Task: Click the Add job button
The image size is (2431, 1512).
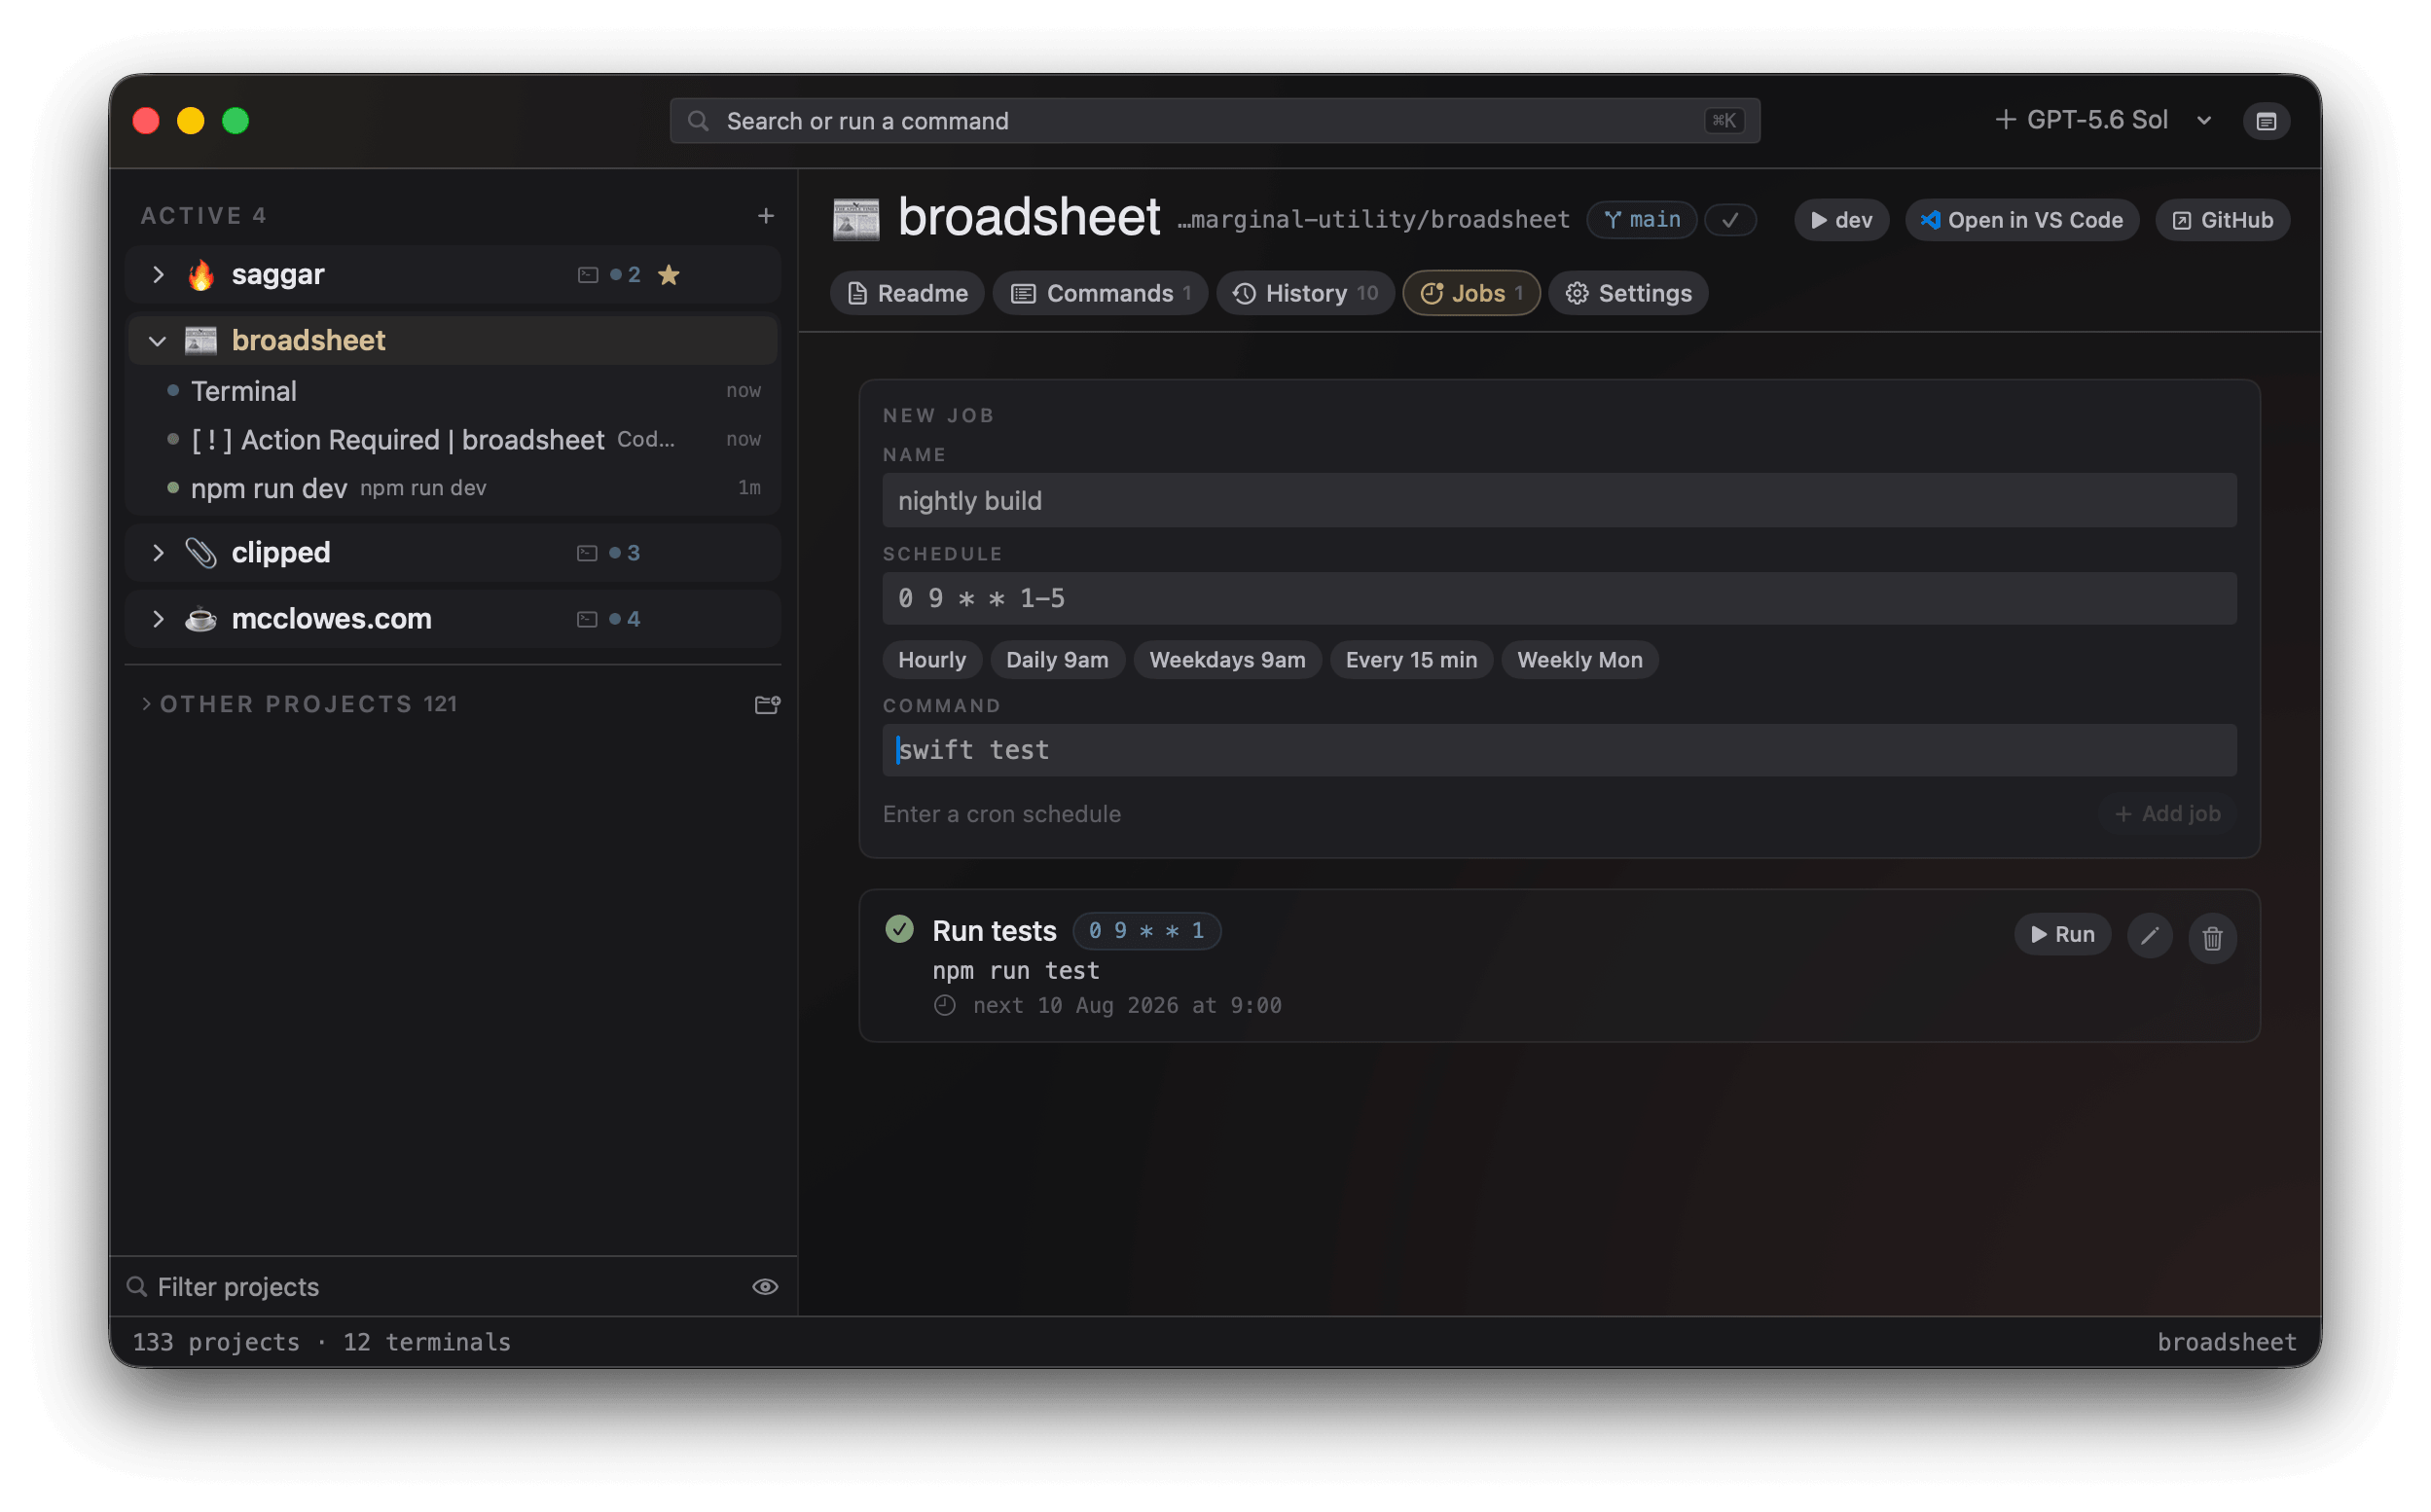Action: [2166, 814]
